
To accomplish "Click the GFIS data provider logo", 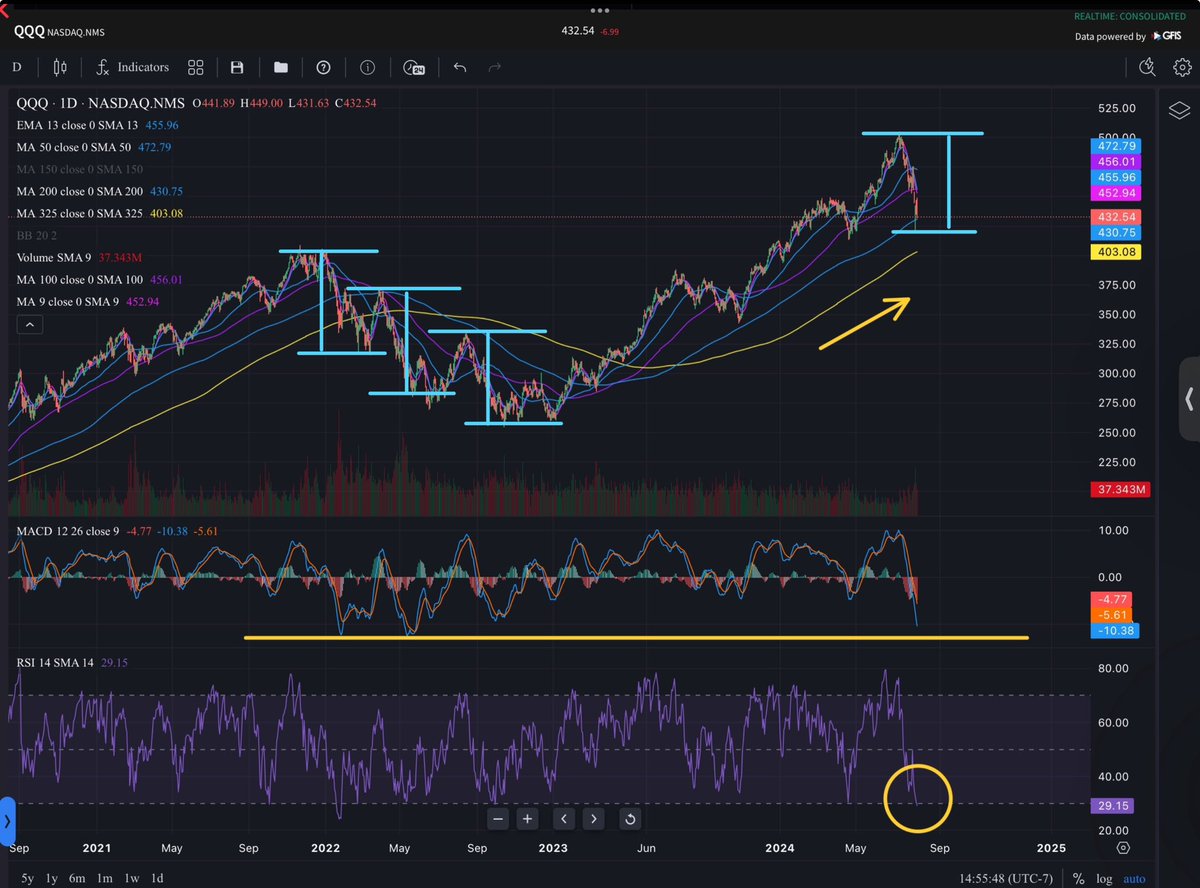I will pyautogui.click(x=1166, y=36).
